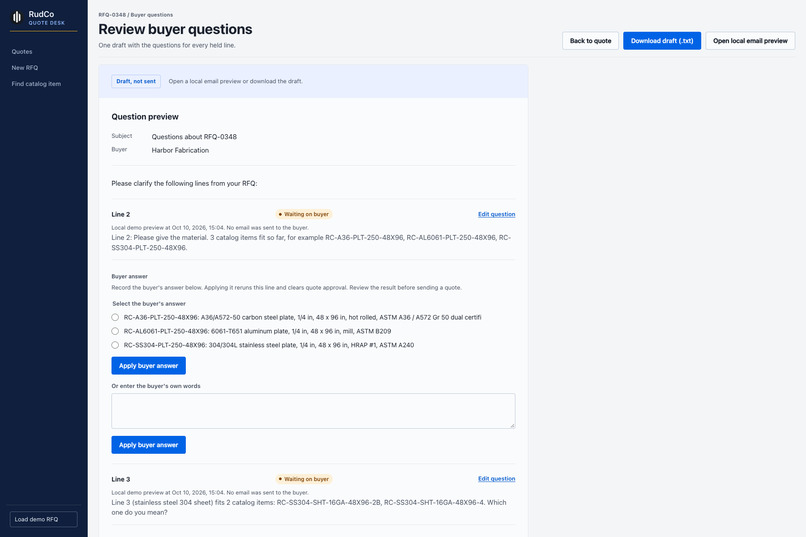Click the RudCo logo icon
Image resolution: width=806 pixels, height=537 pixels.
[17, 17]
